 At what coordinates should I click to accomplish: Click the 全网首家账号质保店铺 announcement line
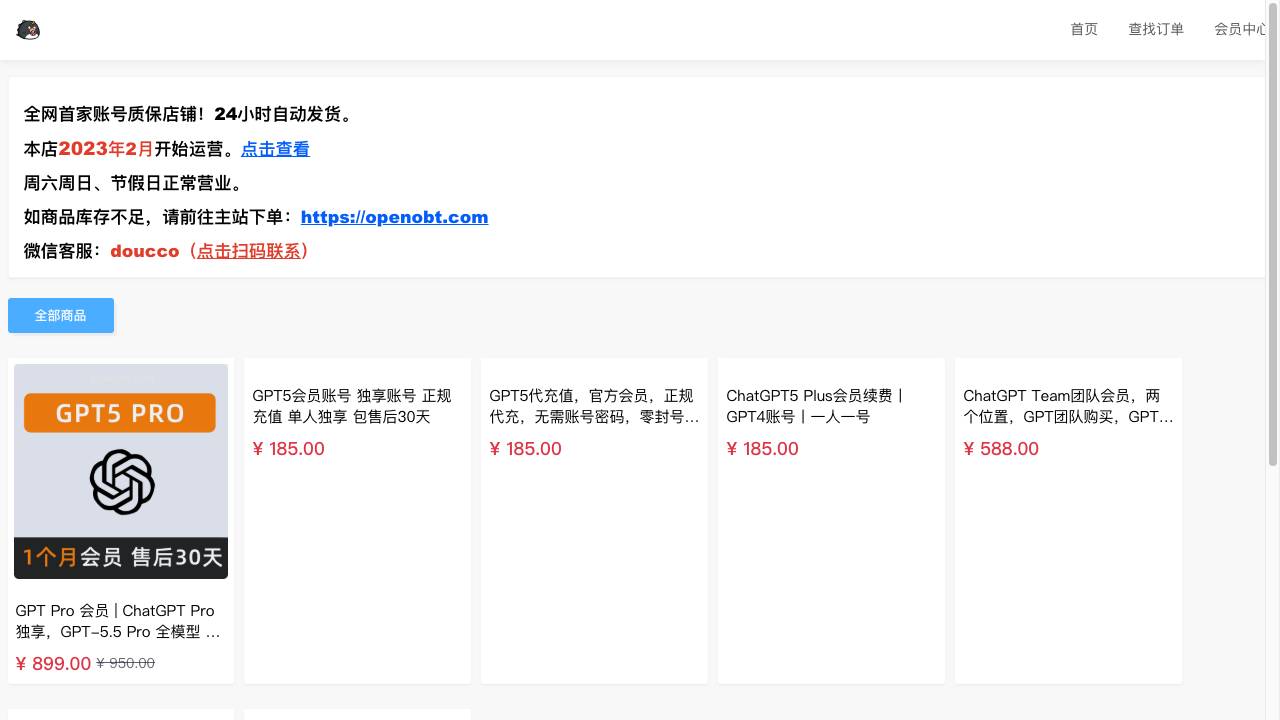pos(189,115)
